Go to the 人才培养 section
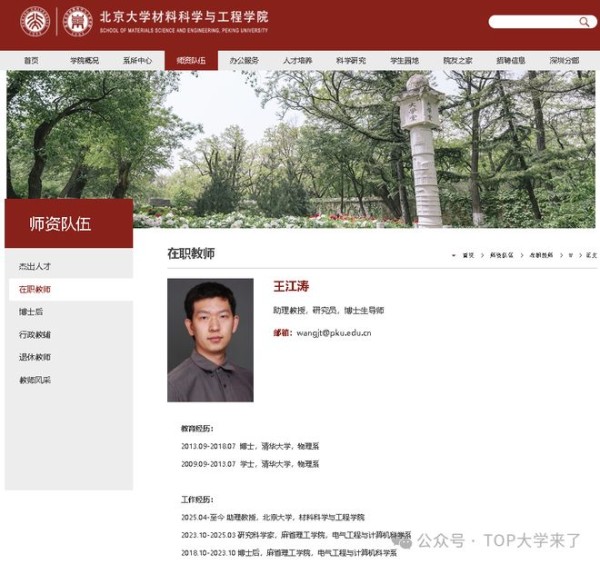Viewport: 600px width, 564px height. pos(297,61)
